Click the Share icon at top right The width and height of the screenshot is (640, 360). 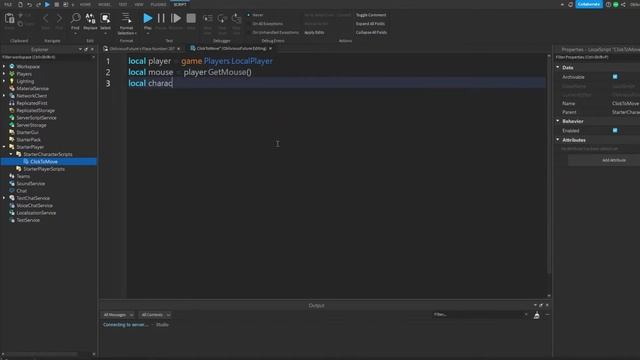click(x=623, y=4)
